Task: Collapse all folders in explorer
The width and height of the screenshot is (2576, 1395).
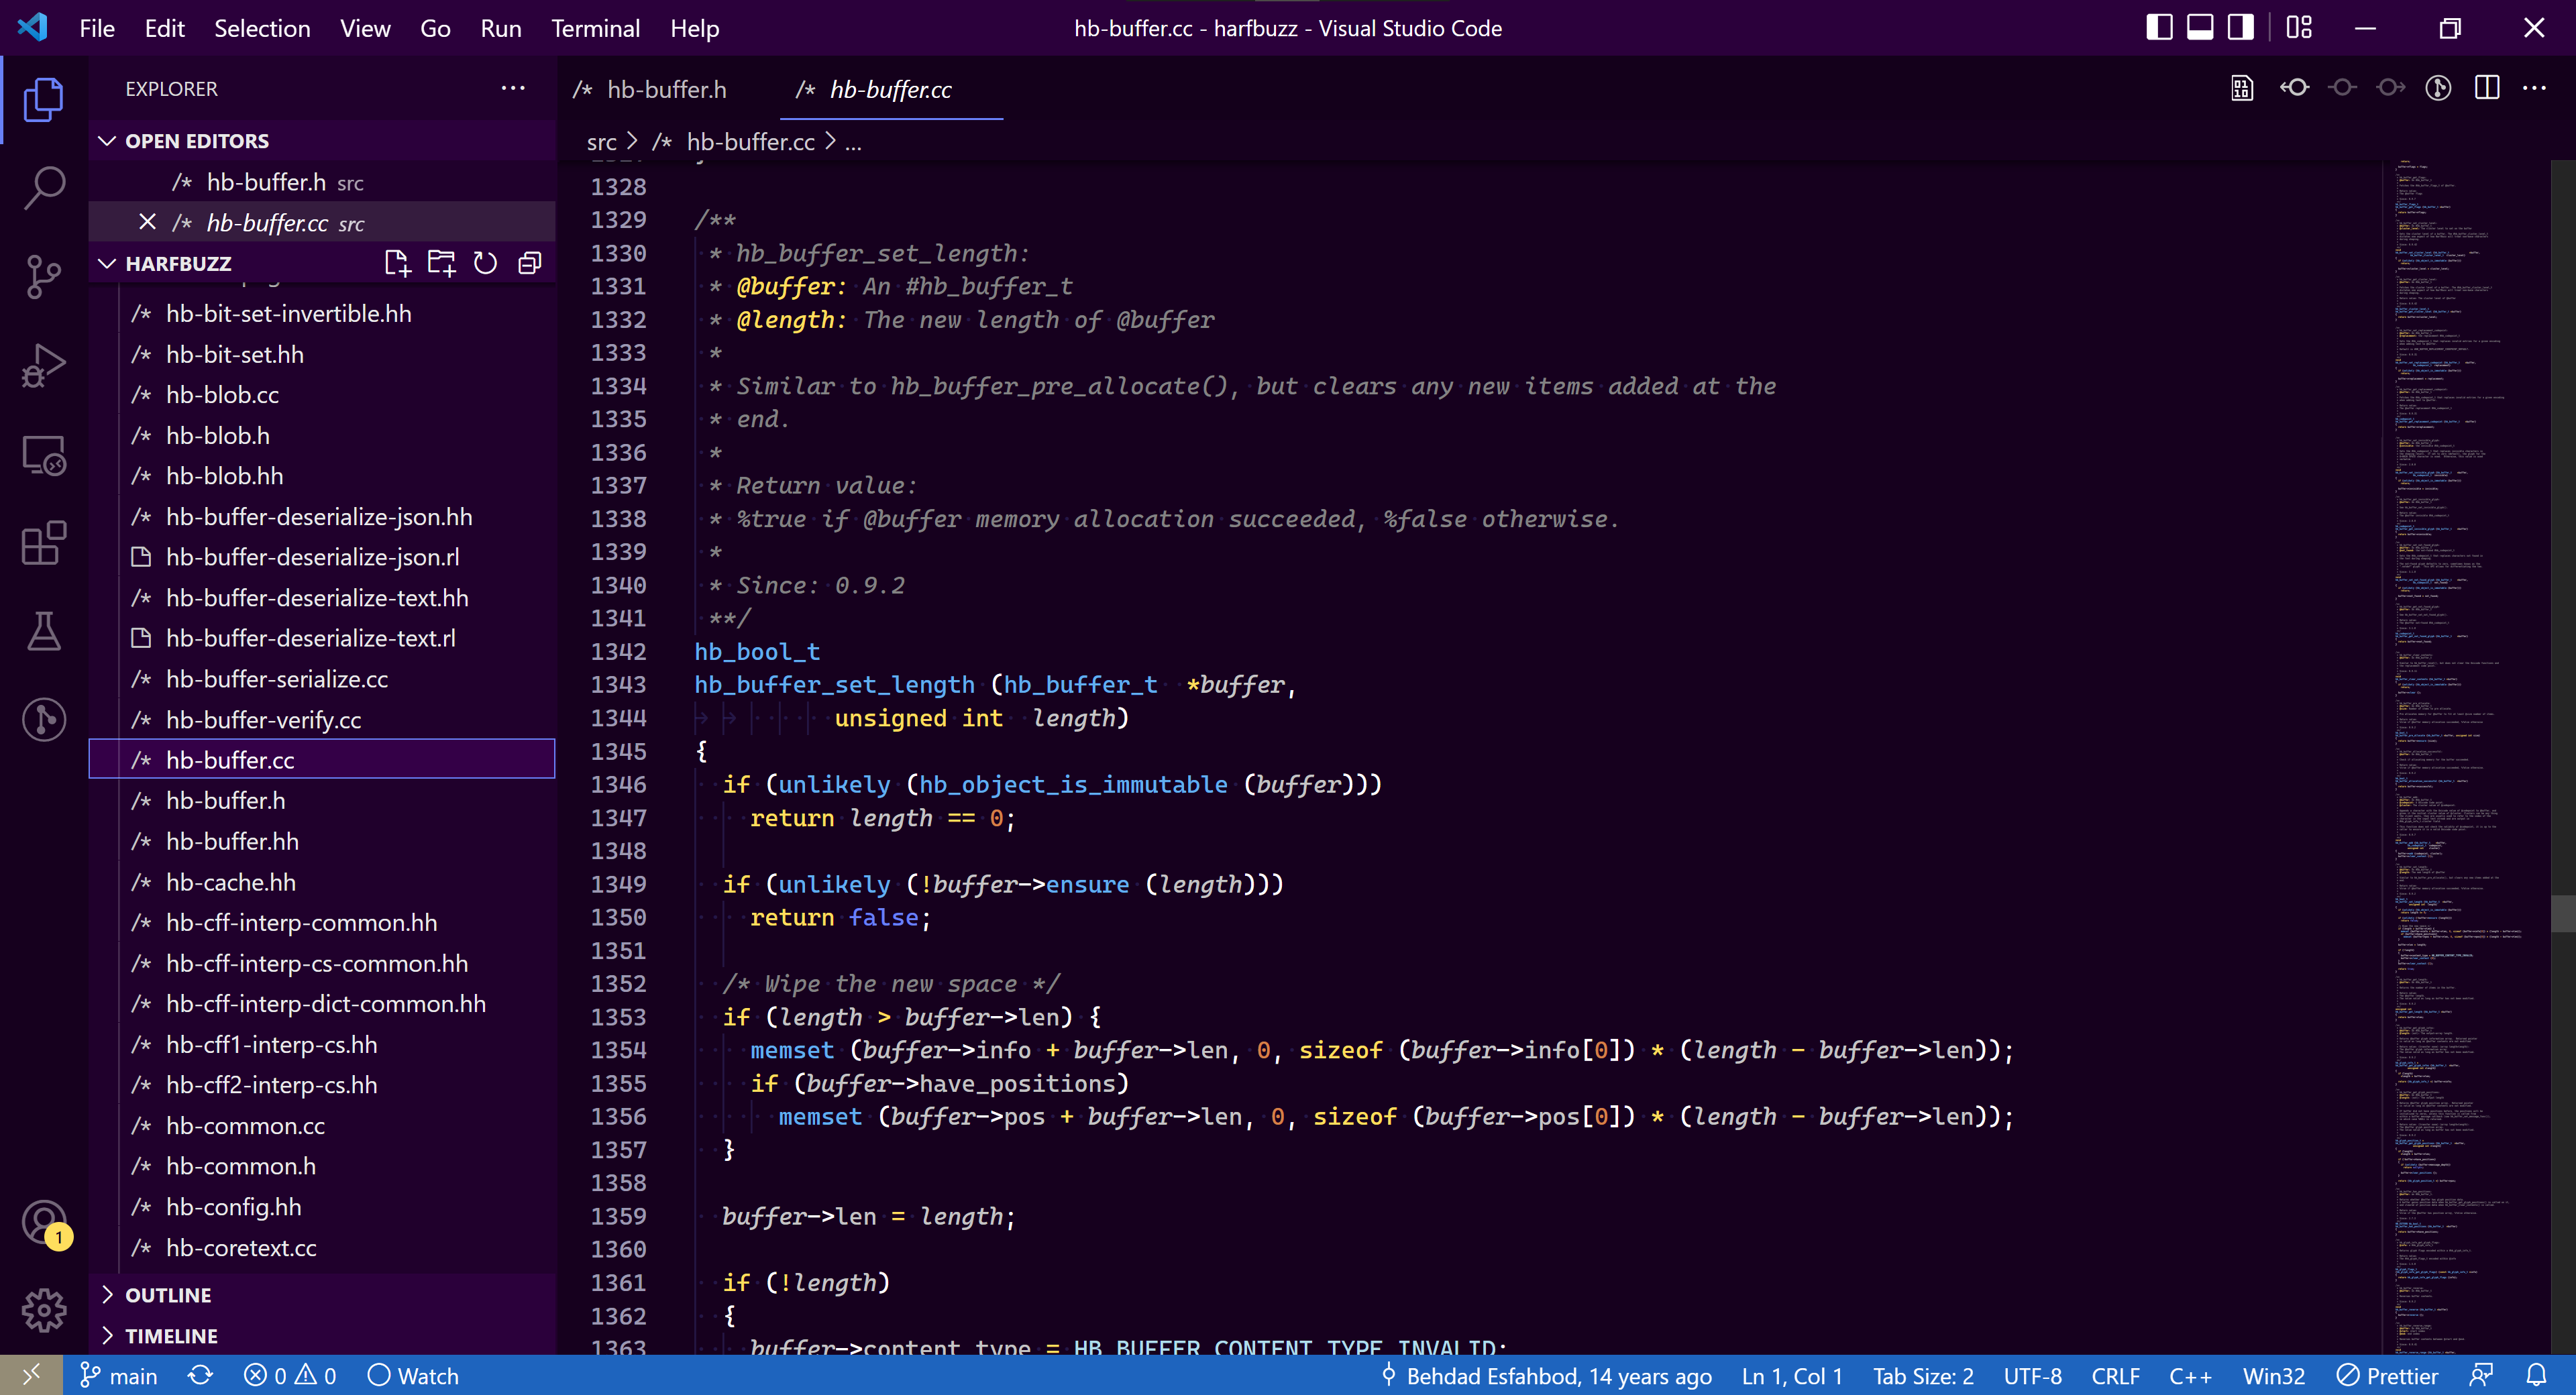Action: pos(530,263)
